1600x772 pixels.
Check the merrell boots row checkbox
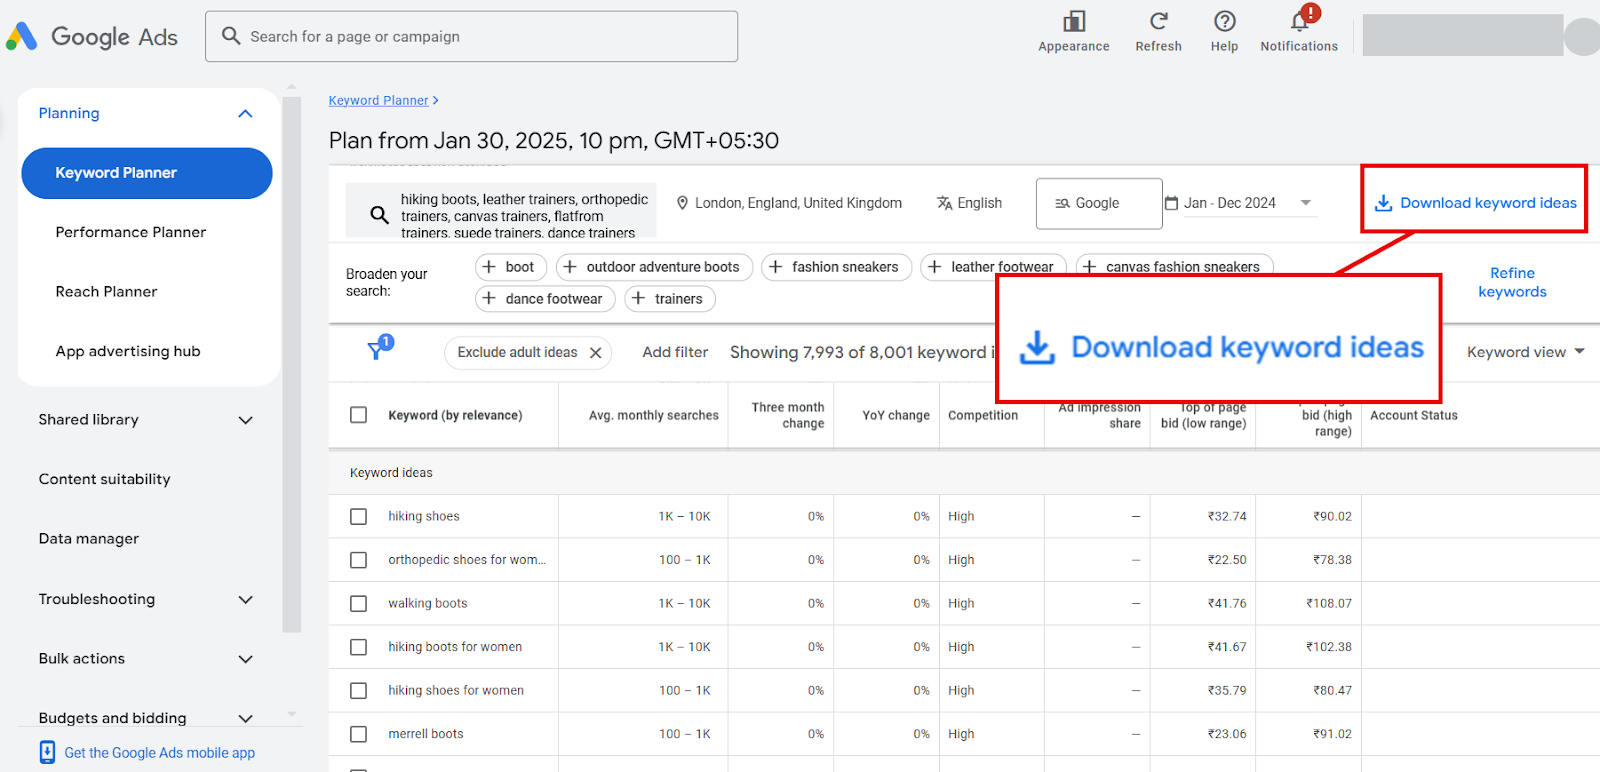(359, 734)
